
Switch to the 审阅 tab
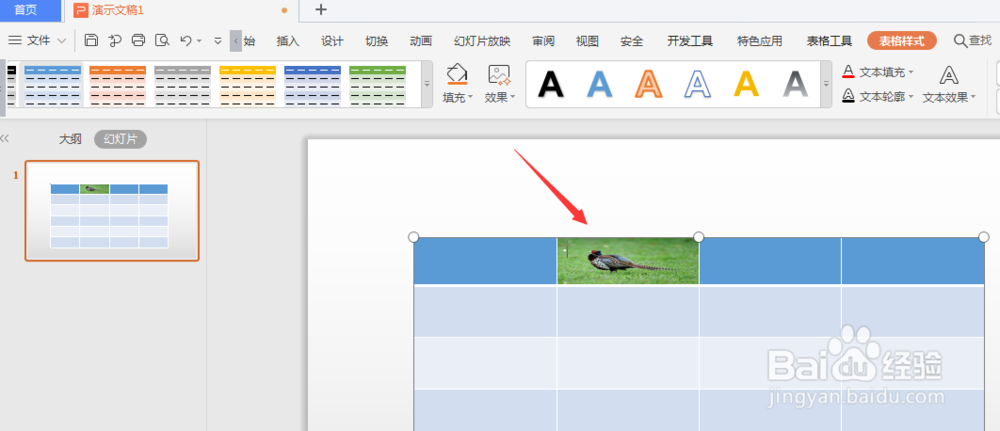(543, 41)
